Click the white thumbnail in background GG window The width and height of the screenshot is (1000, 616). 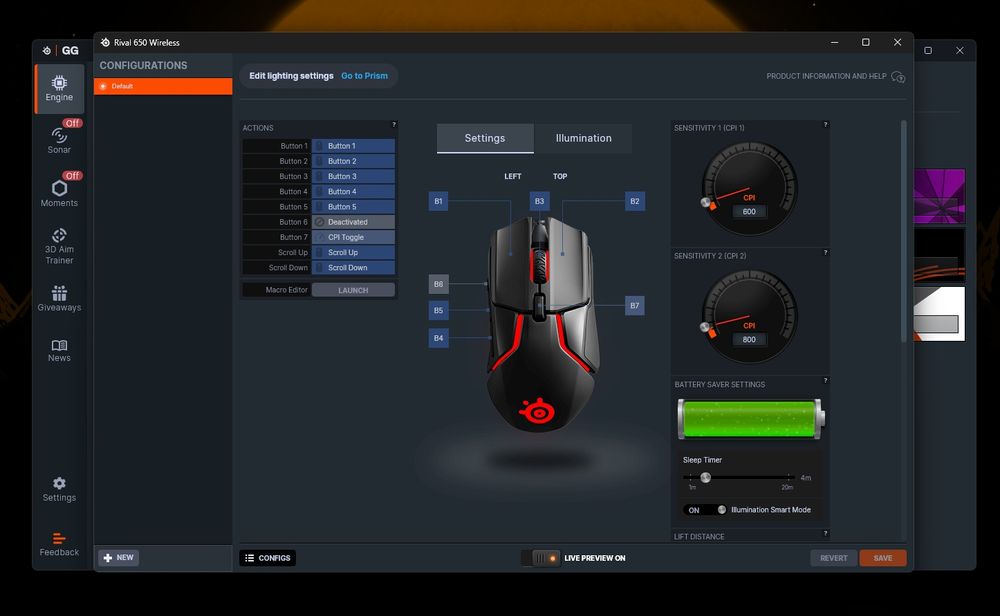(939, 314)
